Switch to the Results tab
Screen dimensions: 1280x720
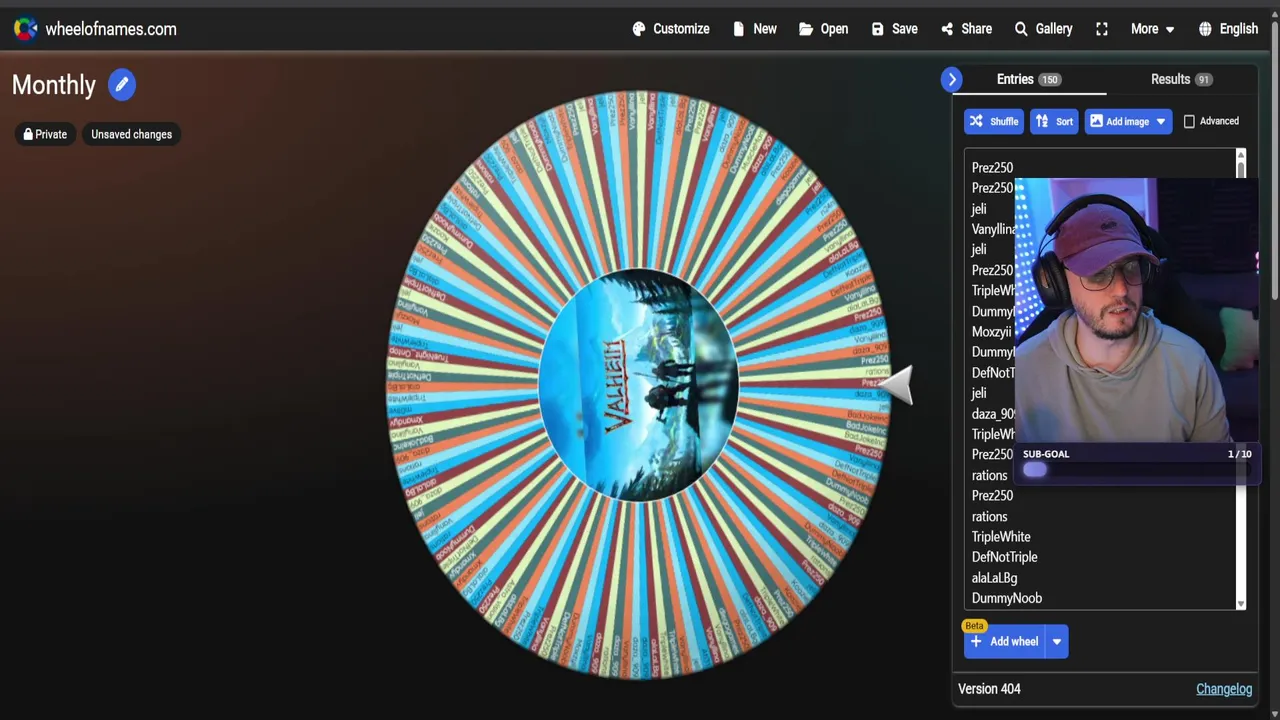tap(1181, 79)
